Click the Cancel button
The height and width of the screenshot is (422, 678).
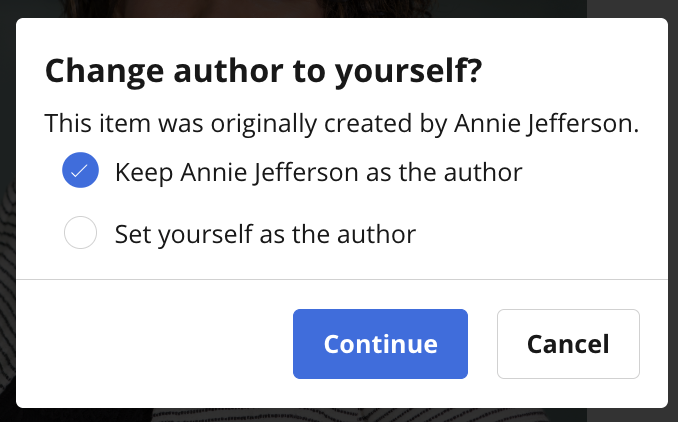point(568,344)
